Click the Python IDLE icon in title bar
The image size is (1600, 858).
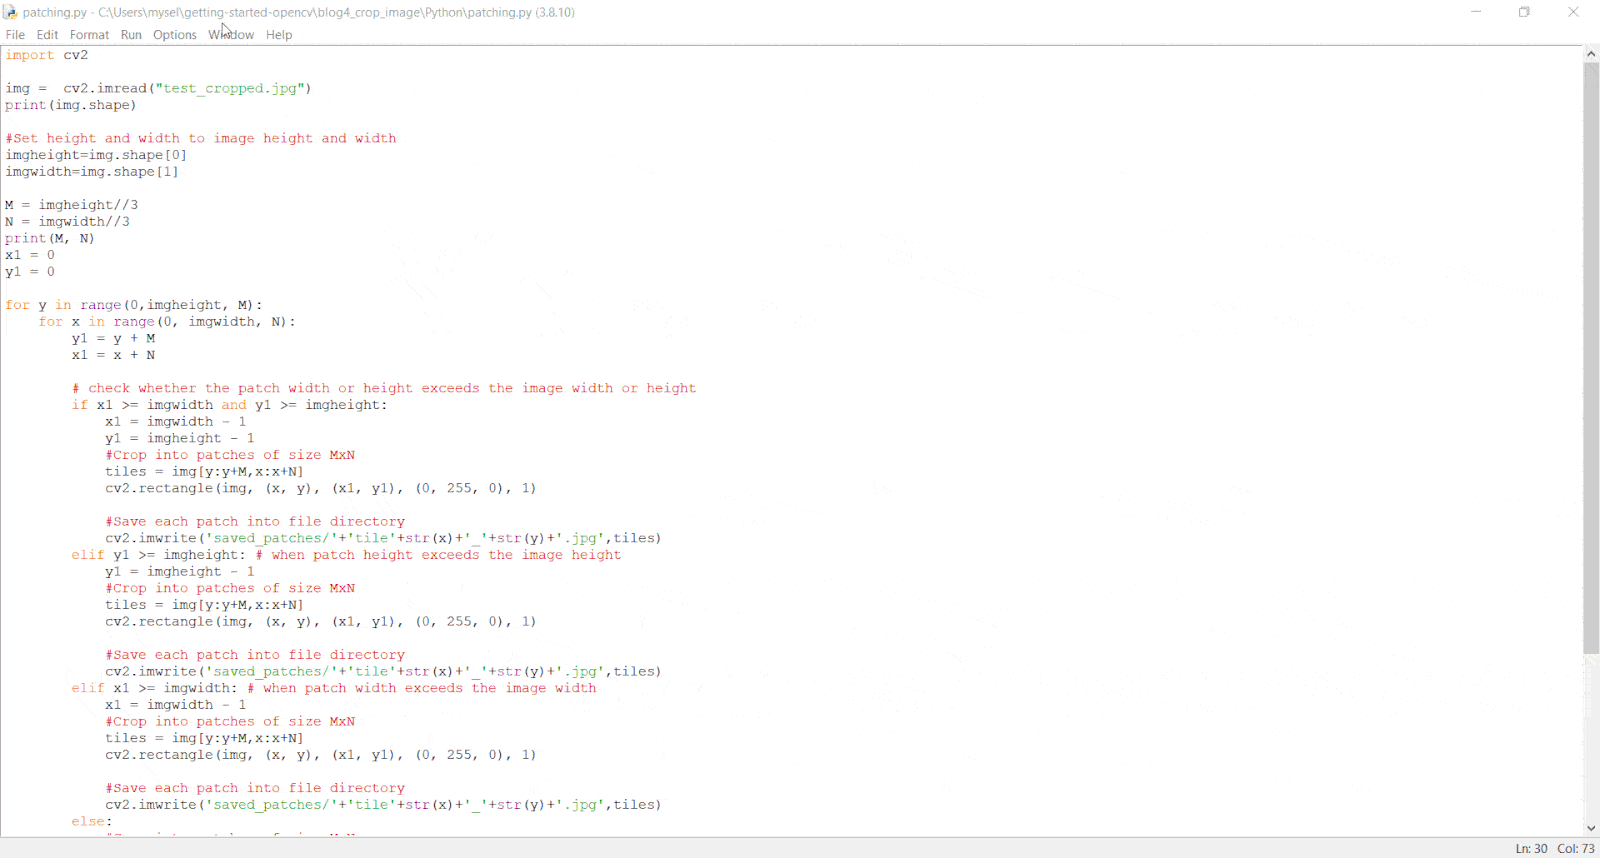tap(10, 12)
